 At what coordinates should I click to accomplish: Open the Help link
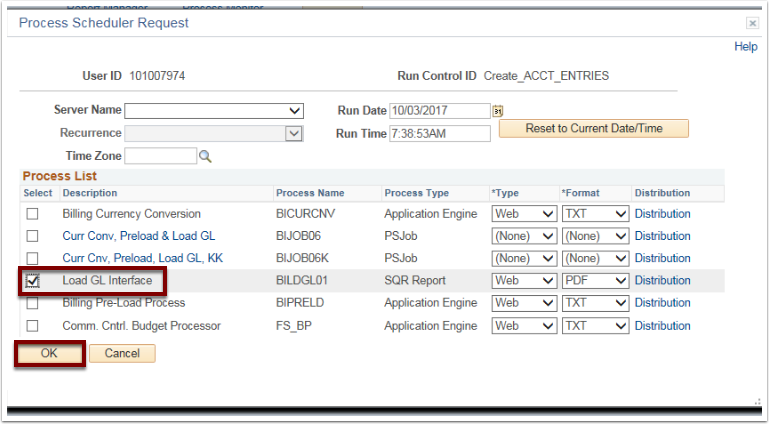point(745,47)
